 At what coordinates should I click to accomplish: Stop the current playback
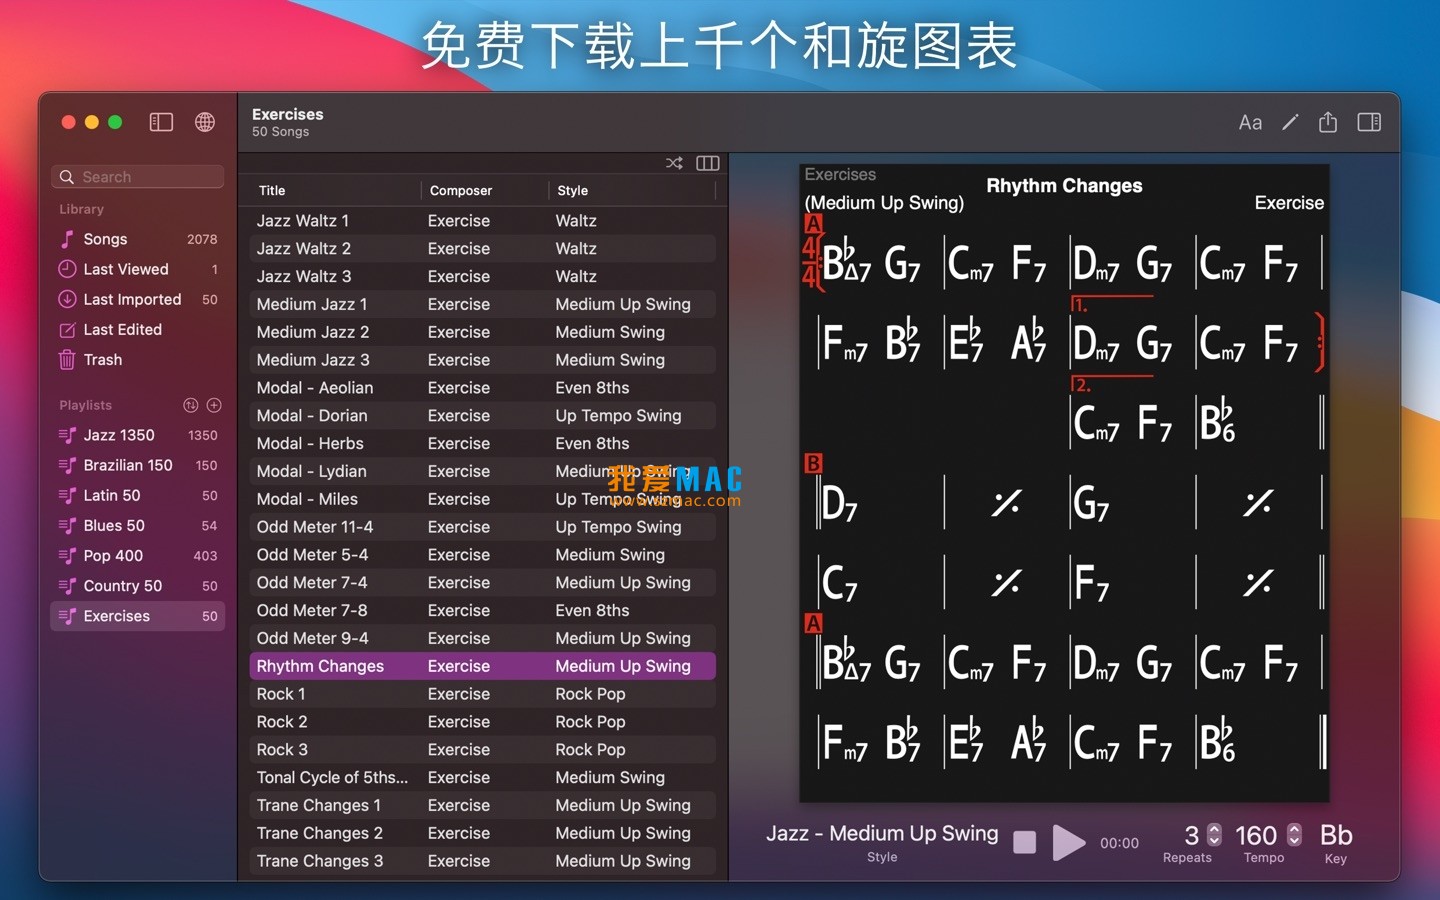point(1024,842)
